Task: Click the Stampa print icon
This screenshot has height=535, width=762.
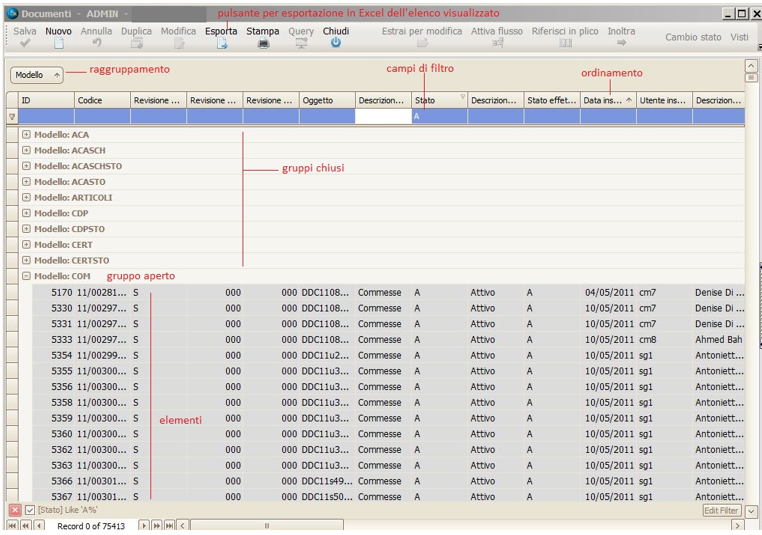Action: (263, 44)
